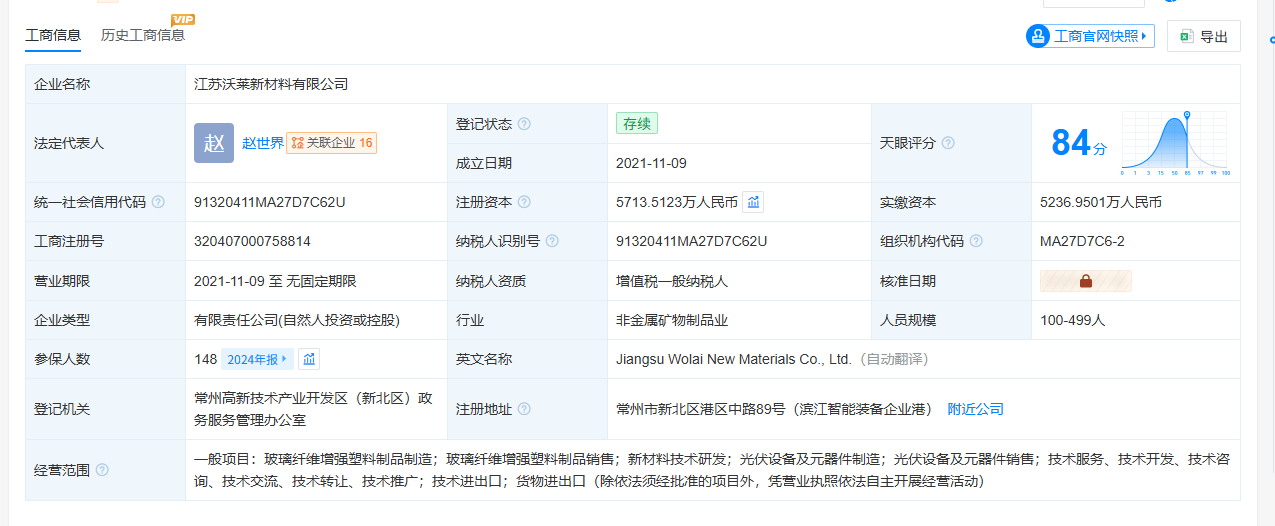Click the 84分 score value

[x=1079, y=144]
